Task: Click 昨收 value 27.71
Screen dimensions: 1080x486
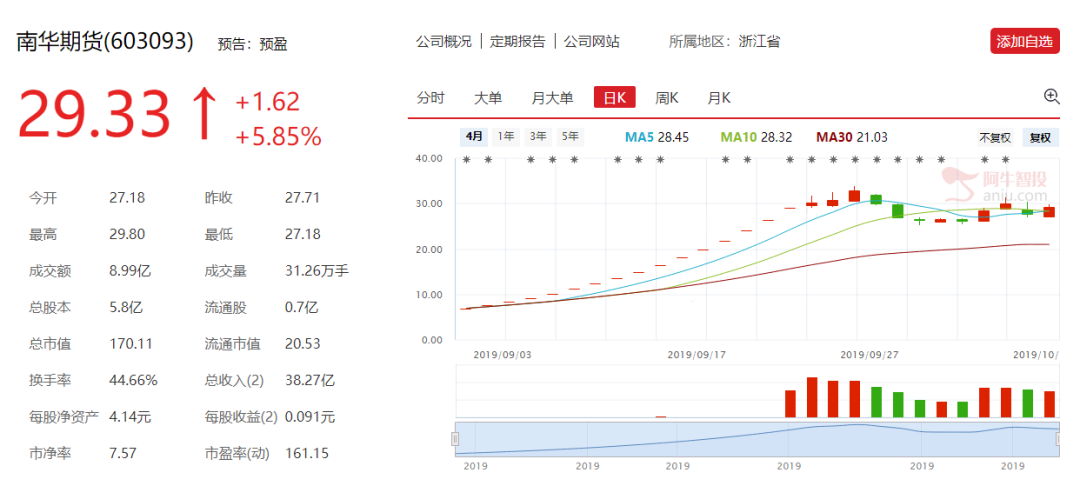Action: point(303,198)
